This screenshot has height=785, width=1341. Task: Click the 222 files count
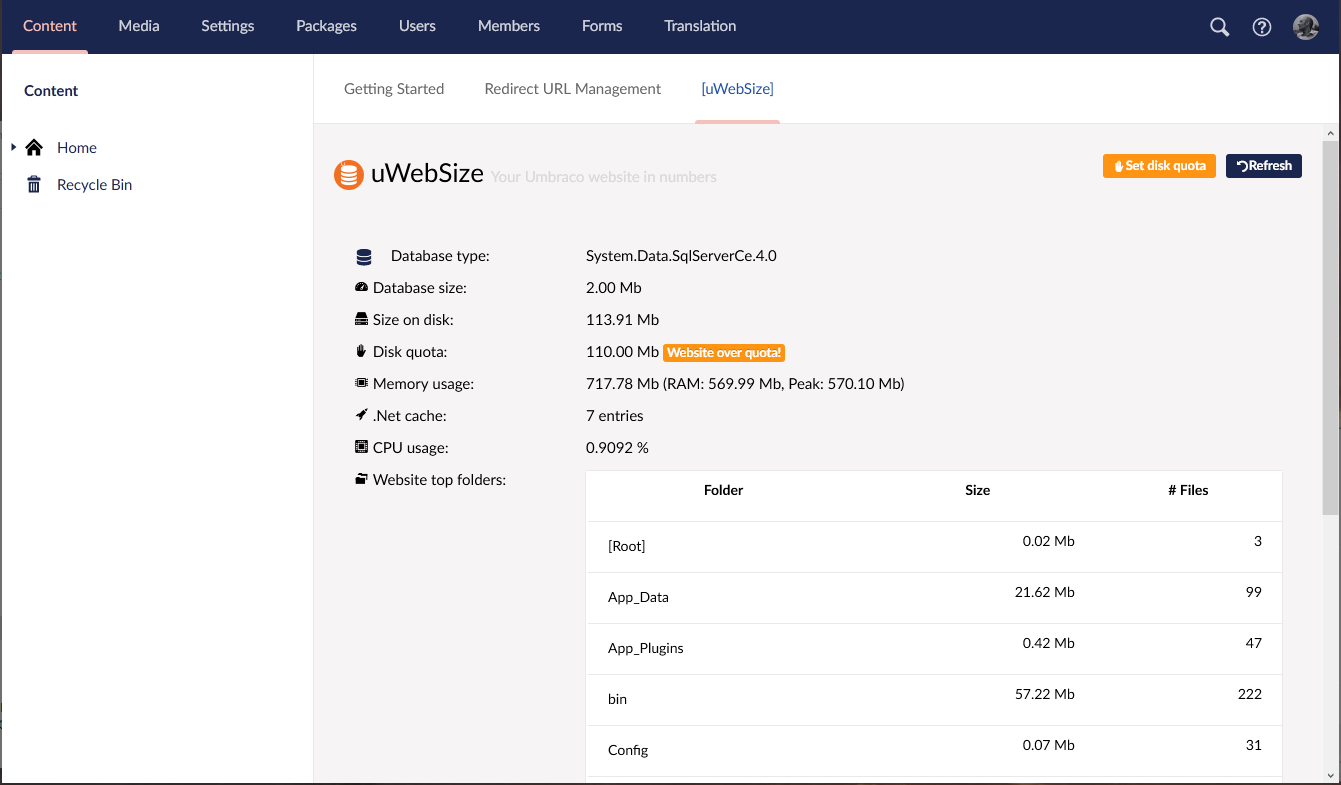pyautogui.click(x=1250, y=694)
